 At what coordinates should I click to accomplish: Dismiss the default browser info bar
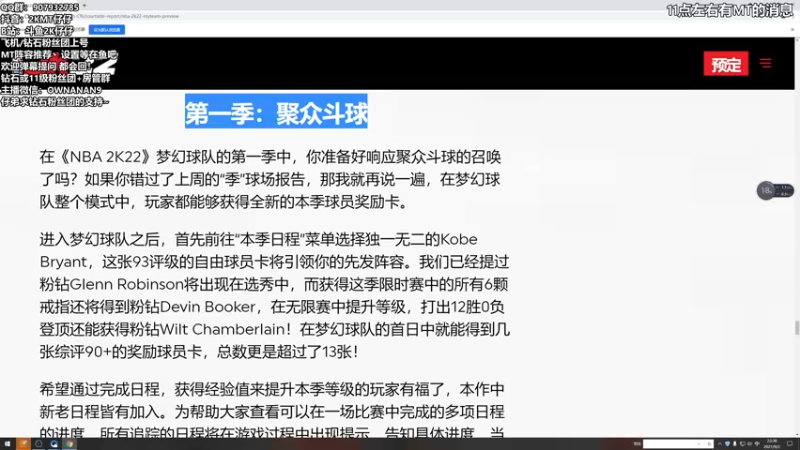(792, 30)
